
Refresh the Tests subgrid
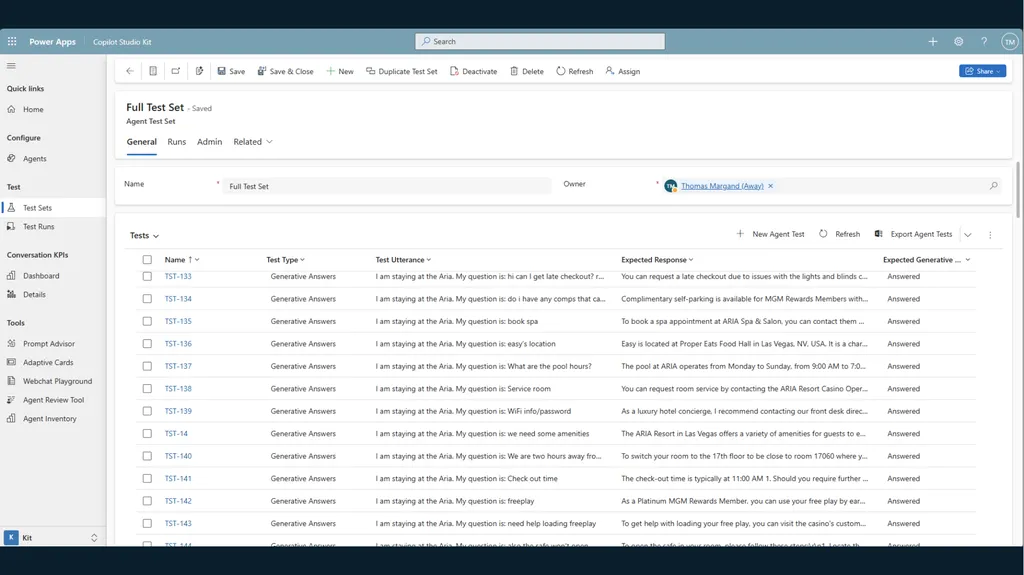[x=840, y=234]
